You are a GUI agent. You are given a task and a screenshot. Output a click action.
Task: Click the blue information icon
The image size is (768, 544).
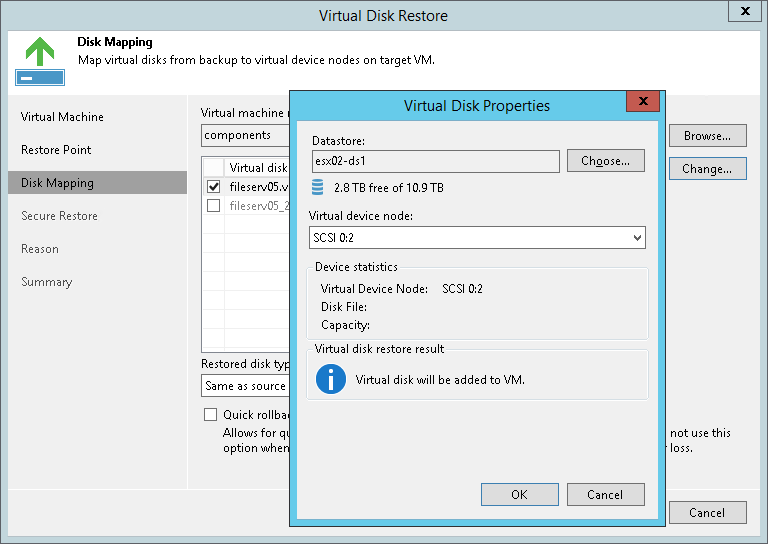point(331,380)
